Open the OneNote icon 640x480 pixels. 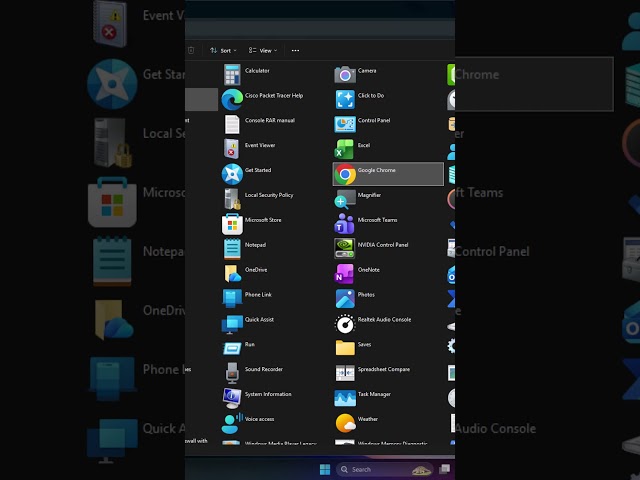pos(344,273)
